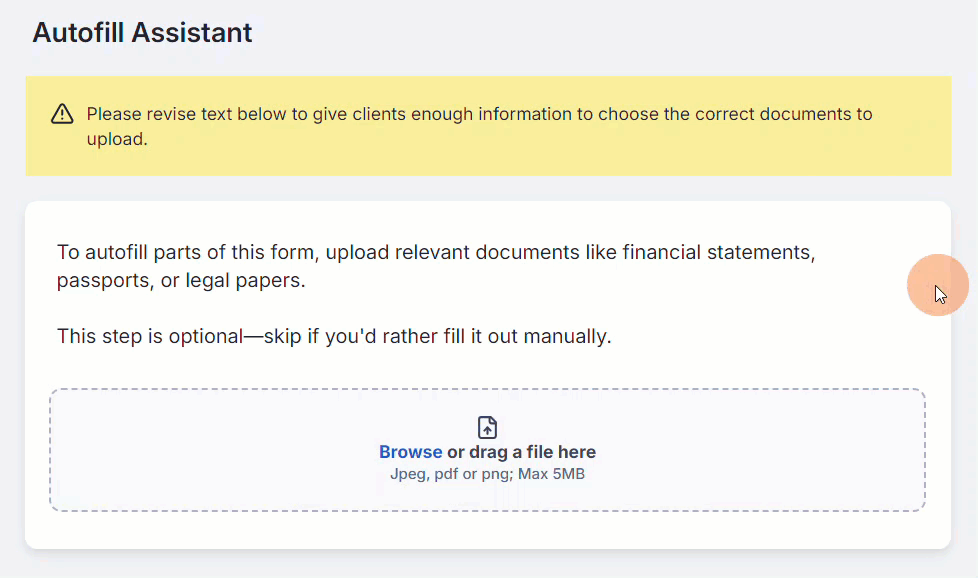Click the word 'upload.' ending the yellow banner

tap(117, 139)
